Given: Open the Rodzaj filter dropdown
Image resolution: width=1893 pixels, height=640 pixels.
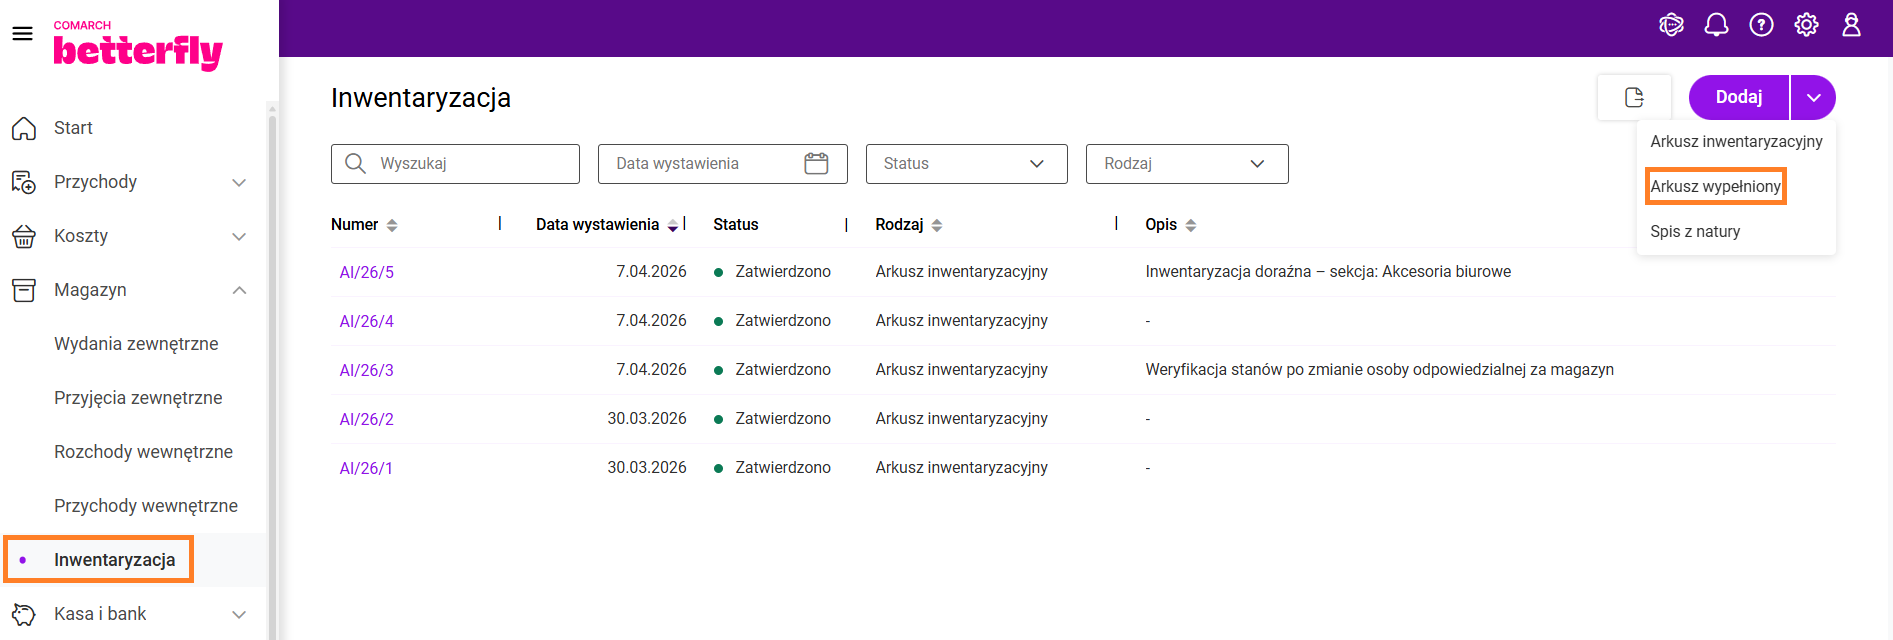Looking at the screenshot, I should click(x=1186, y=164).
